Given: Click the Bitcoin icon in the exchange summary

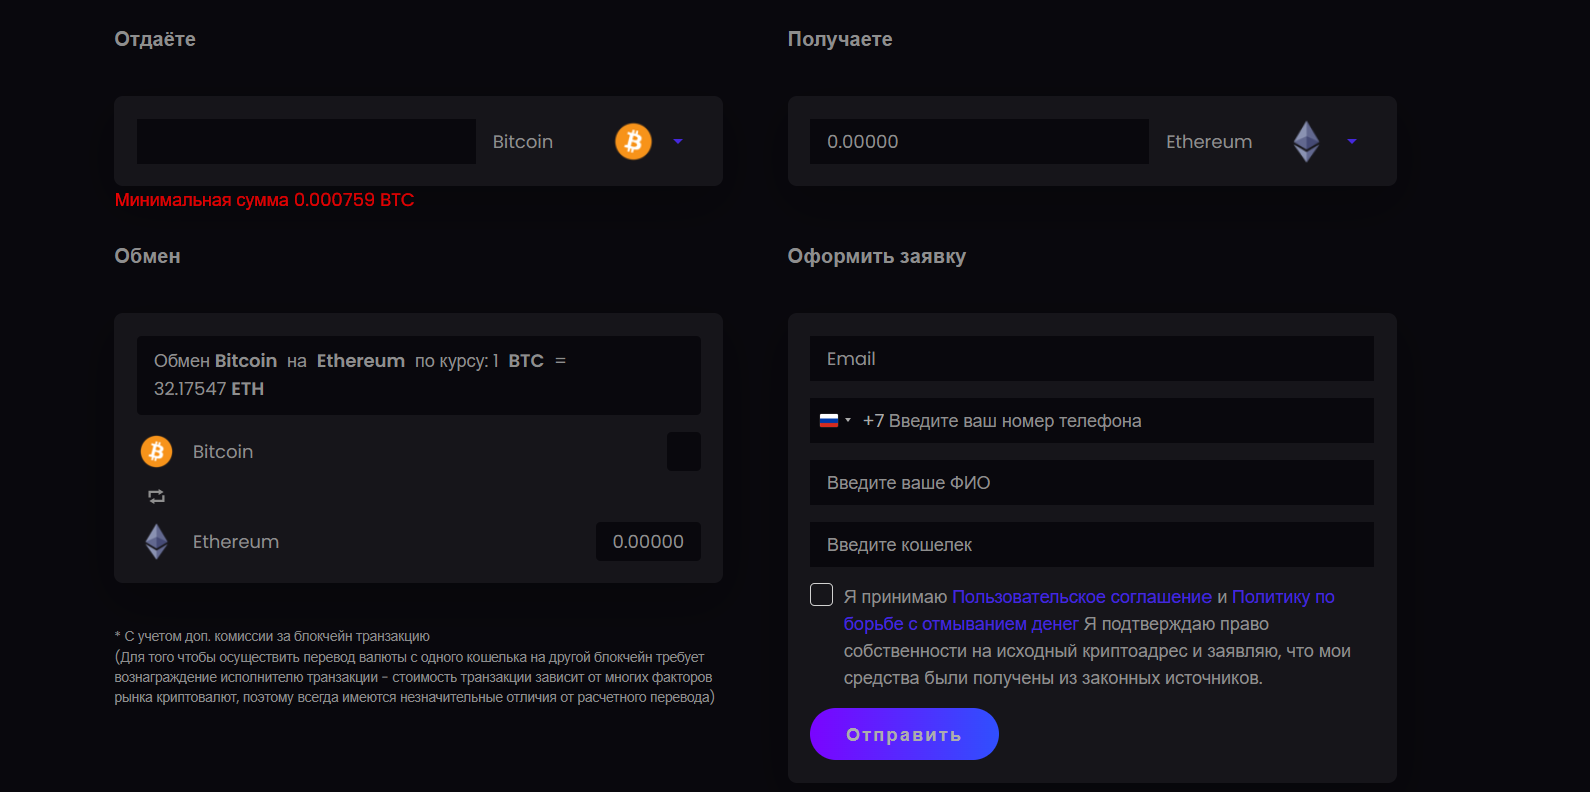Looking at the screenshot, I should (156, 452).
